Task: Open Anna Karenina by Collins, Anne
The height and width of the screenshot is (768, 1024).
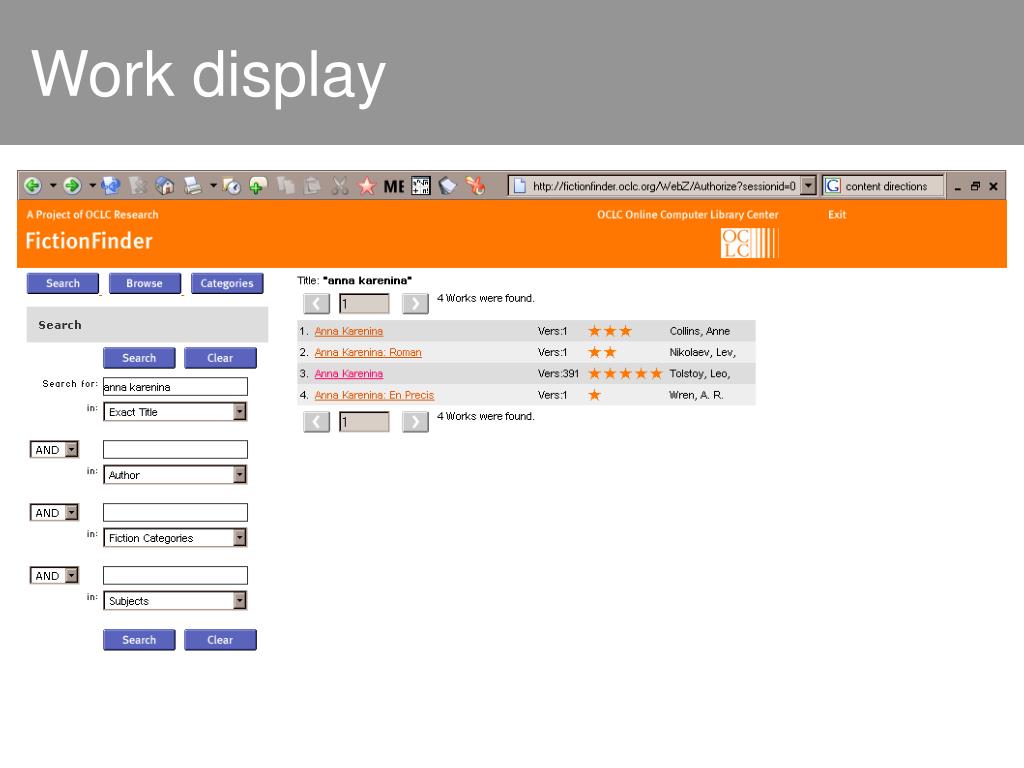Action: (349, 331)
